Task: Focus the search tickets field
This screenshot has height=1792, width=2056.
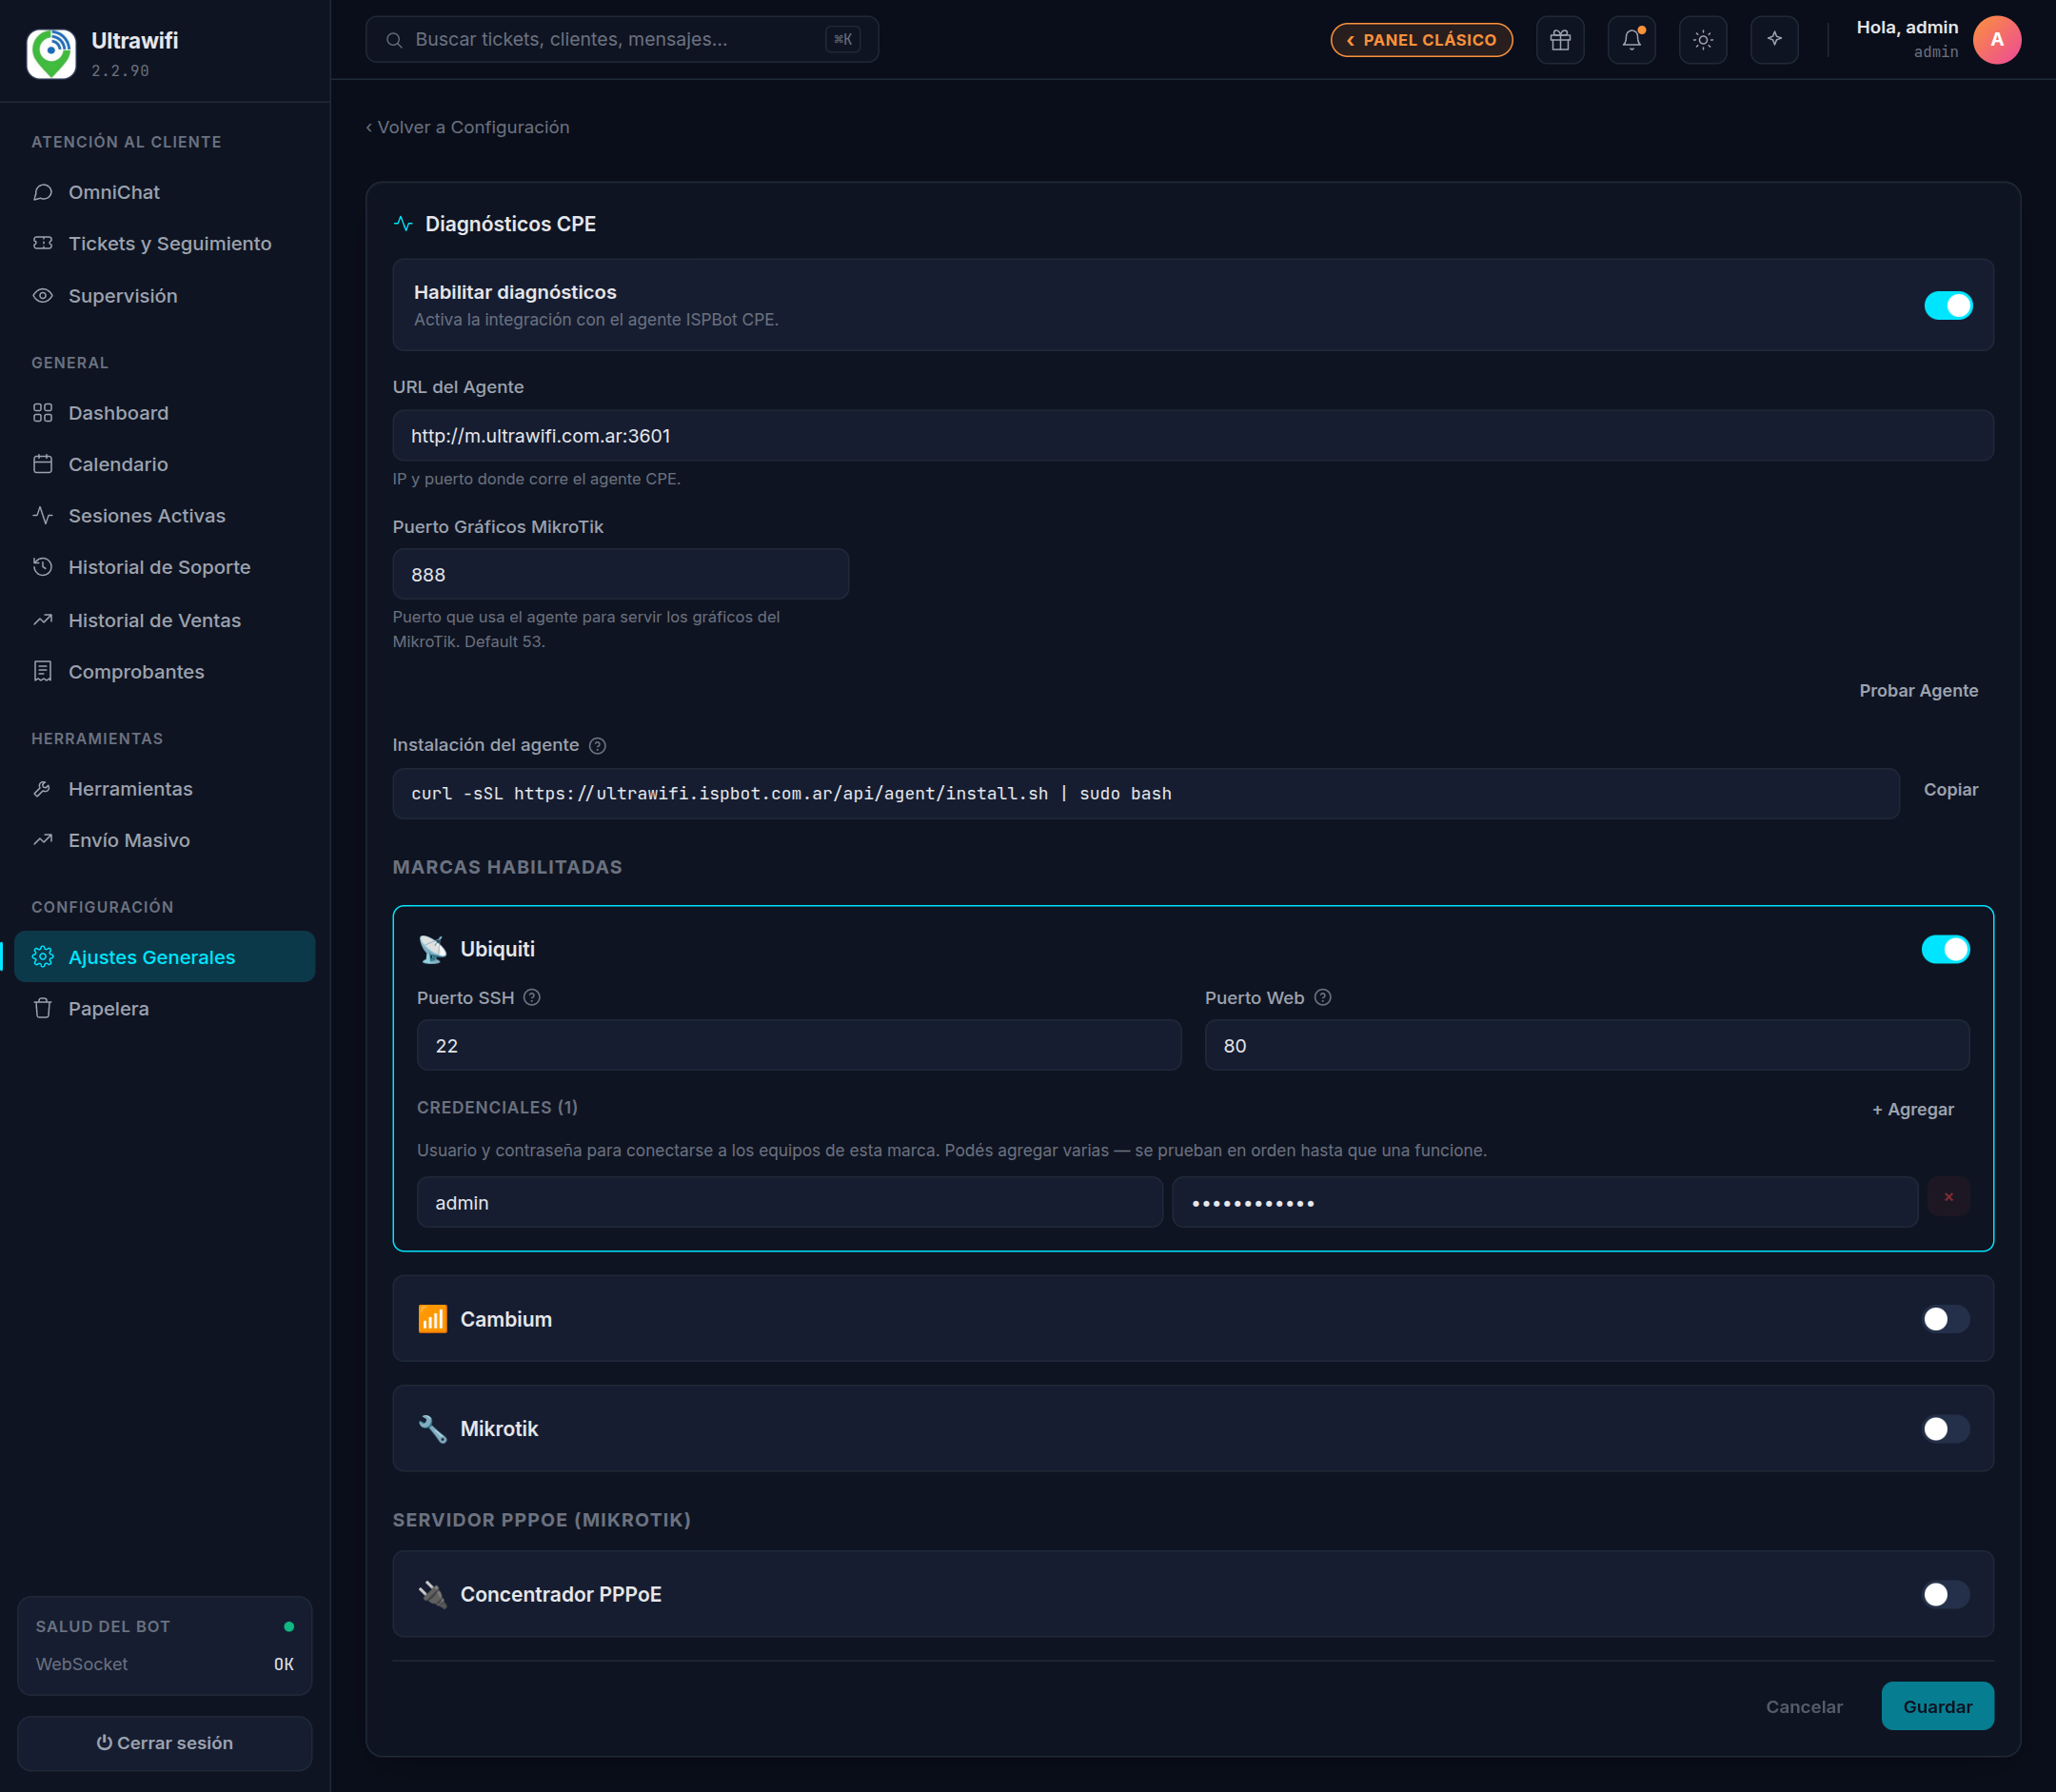Action: (622, 40)
